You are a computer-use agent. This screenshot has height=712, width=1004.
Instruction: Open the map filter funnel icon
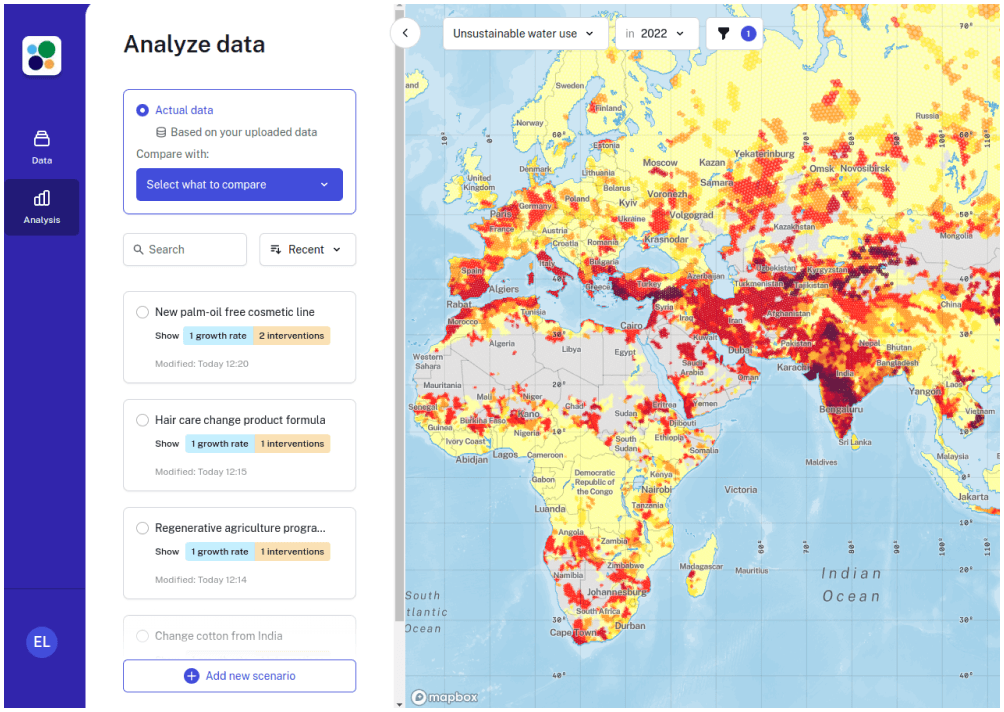pyautogui.click(x=724, y=33)
